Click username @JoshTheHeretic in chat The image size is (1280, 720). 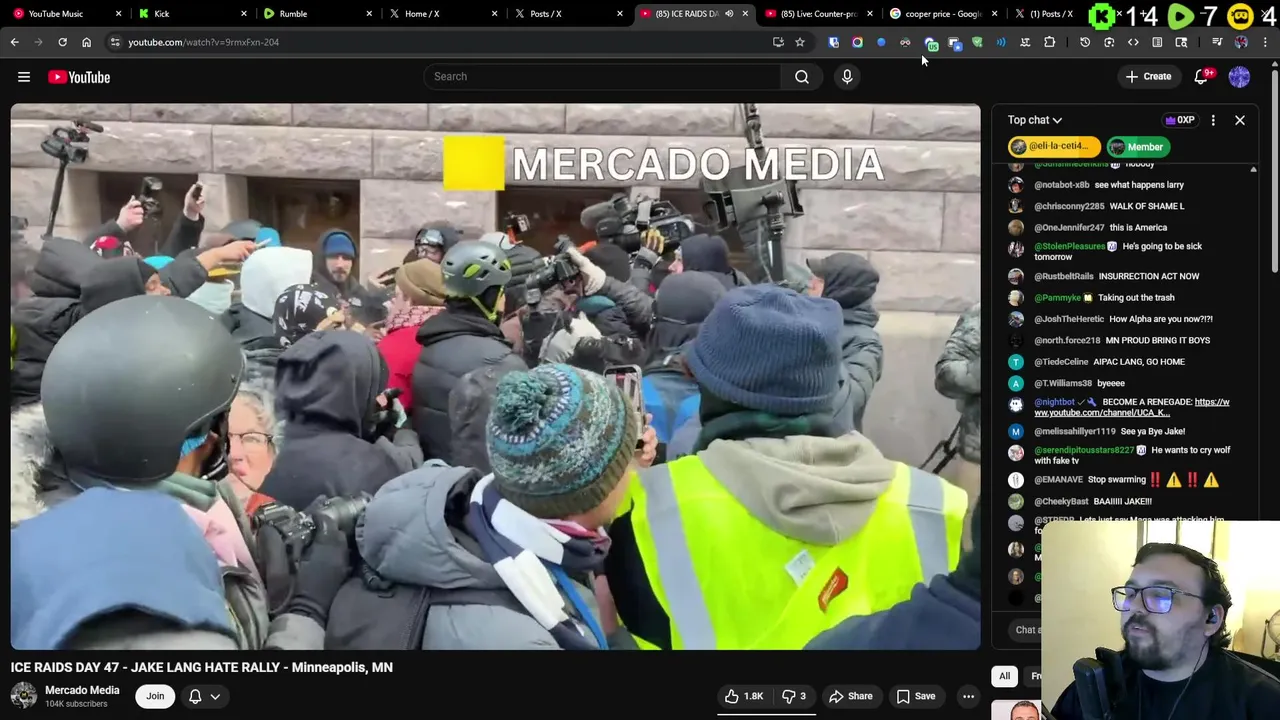point(1069,319)
